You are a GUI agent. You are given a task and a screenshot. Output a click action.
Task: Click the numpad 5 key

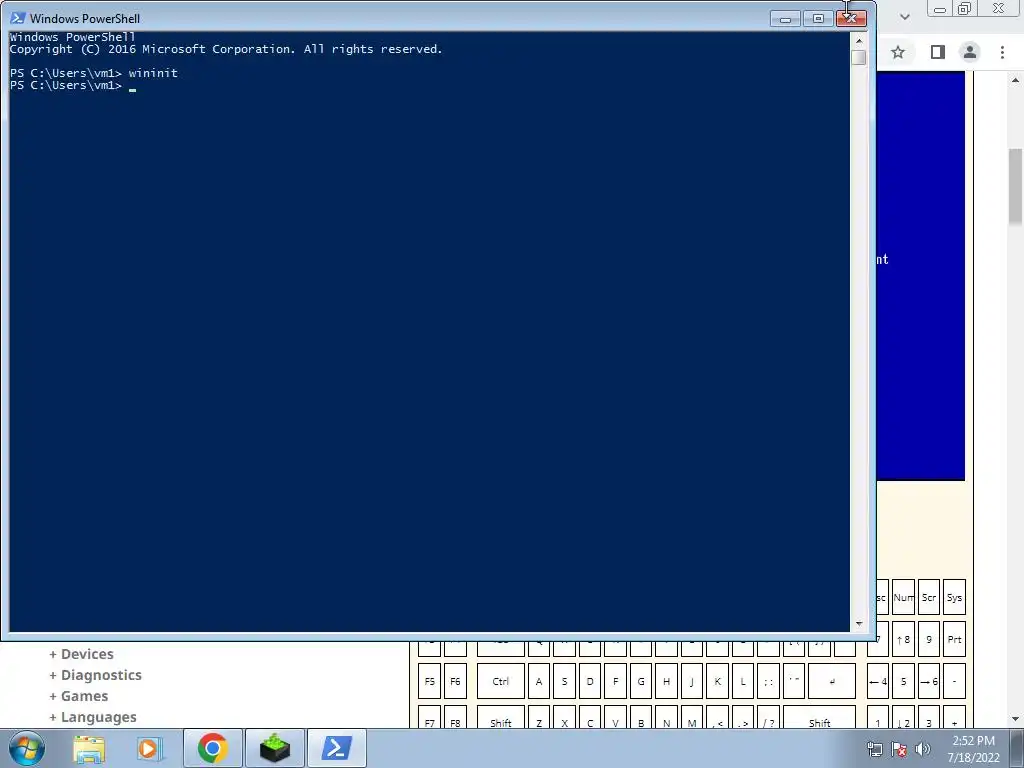coord(903,681)
